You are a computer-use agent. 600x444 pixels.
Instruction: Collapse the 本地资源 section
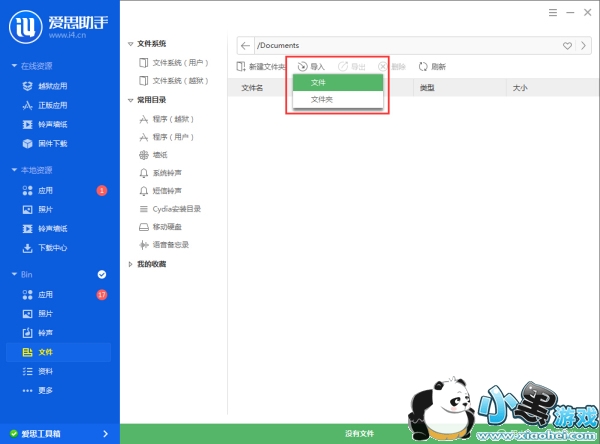point(14,170)
